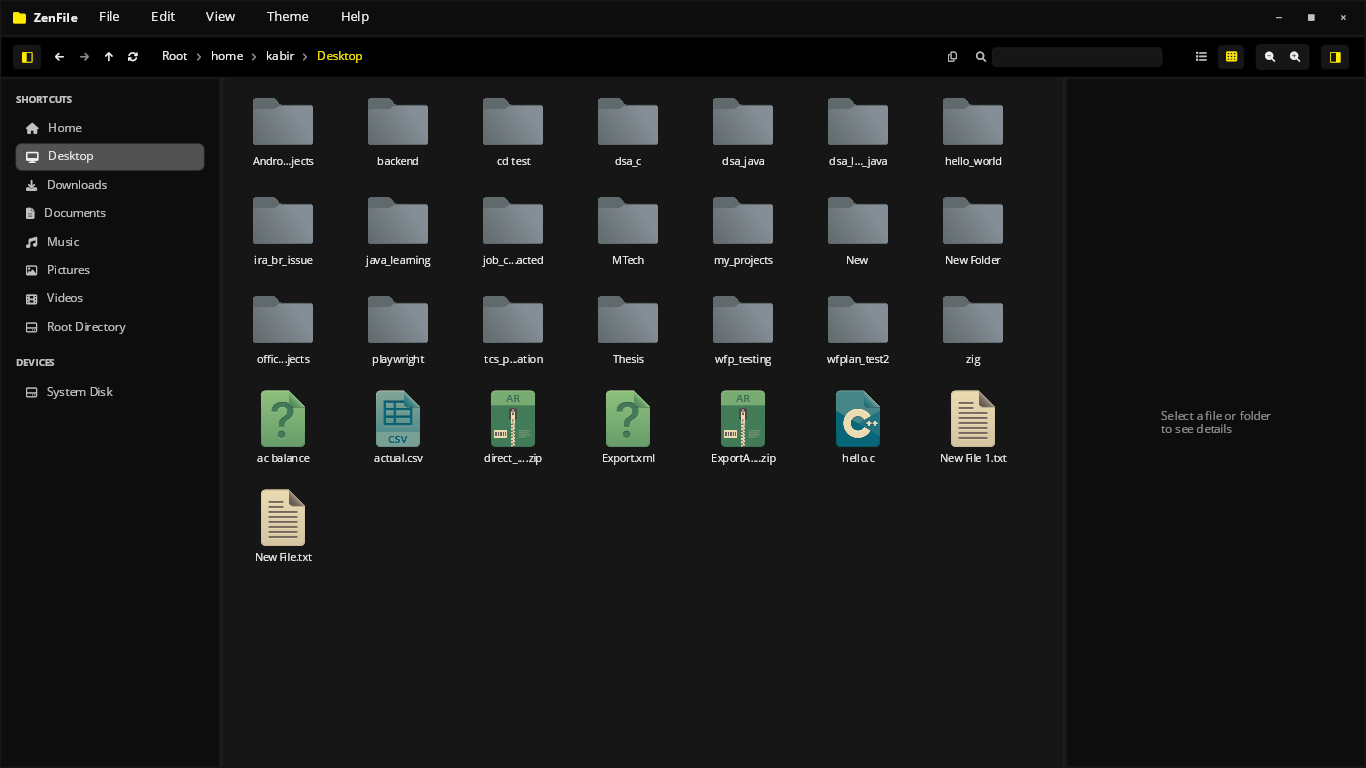Select the folder named New
1366x768 pixels.
[858, 230]
